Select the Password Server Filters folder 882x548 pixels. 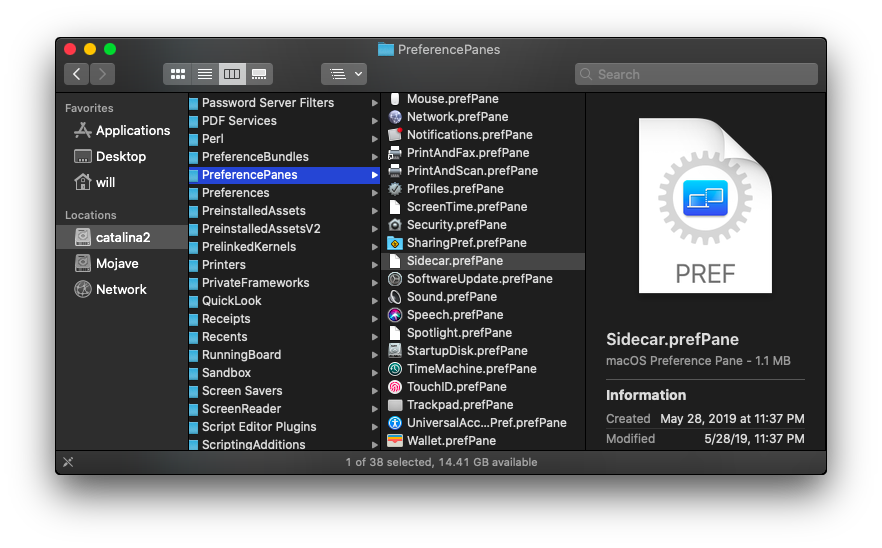pos(284,103)
